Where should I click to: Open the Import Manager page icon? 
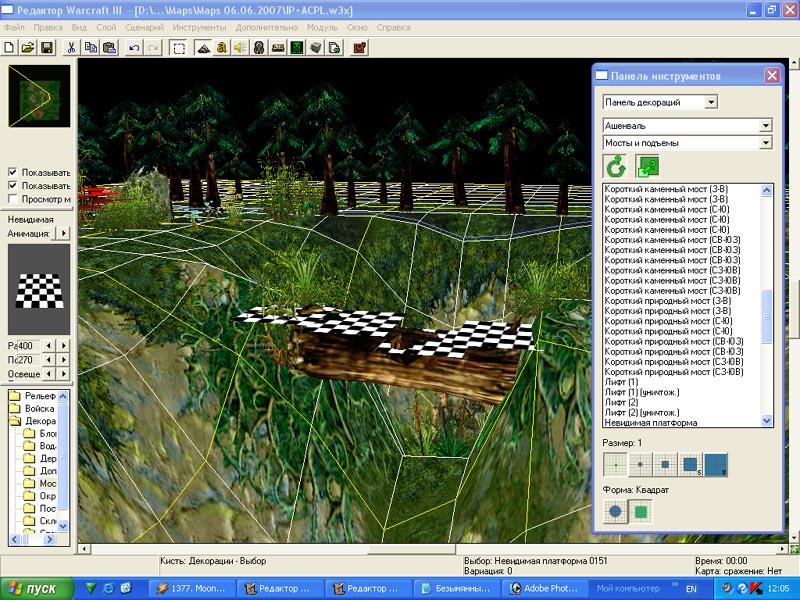point(335,48)
